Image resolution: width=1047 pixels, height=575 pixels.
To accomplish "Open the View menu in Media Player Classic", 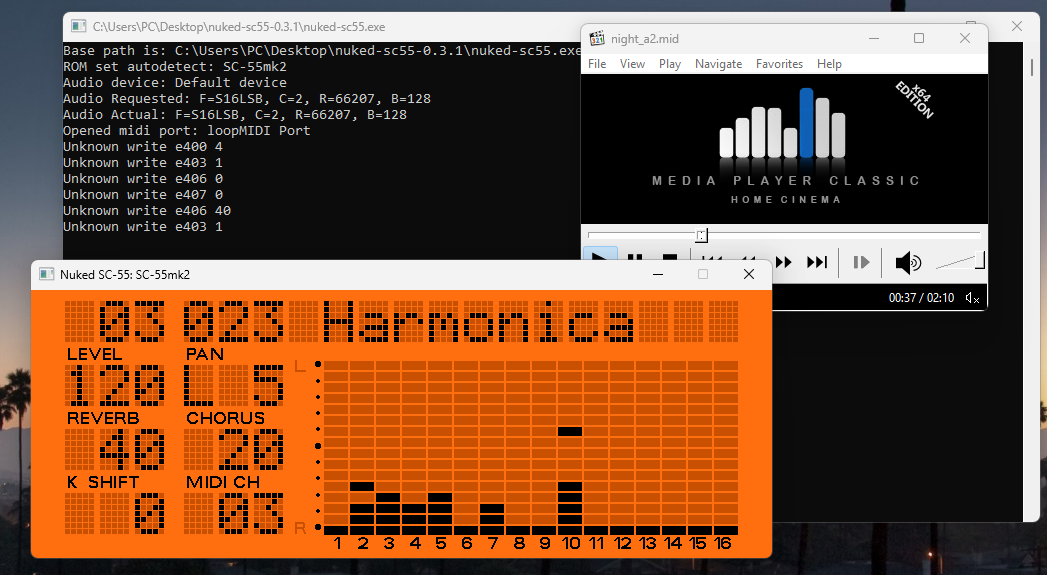I will pyautogui.click(x=632, y=63).
